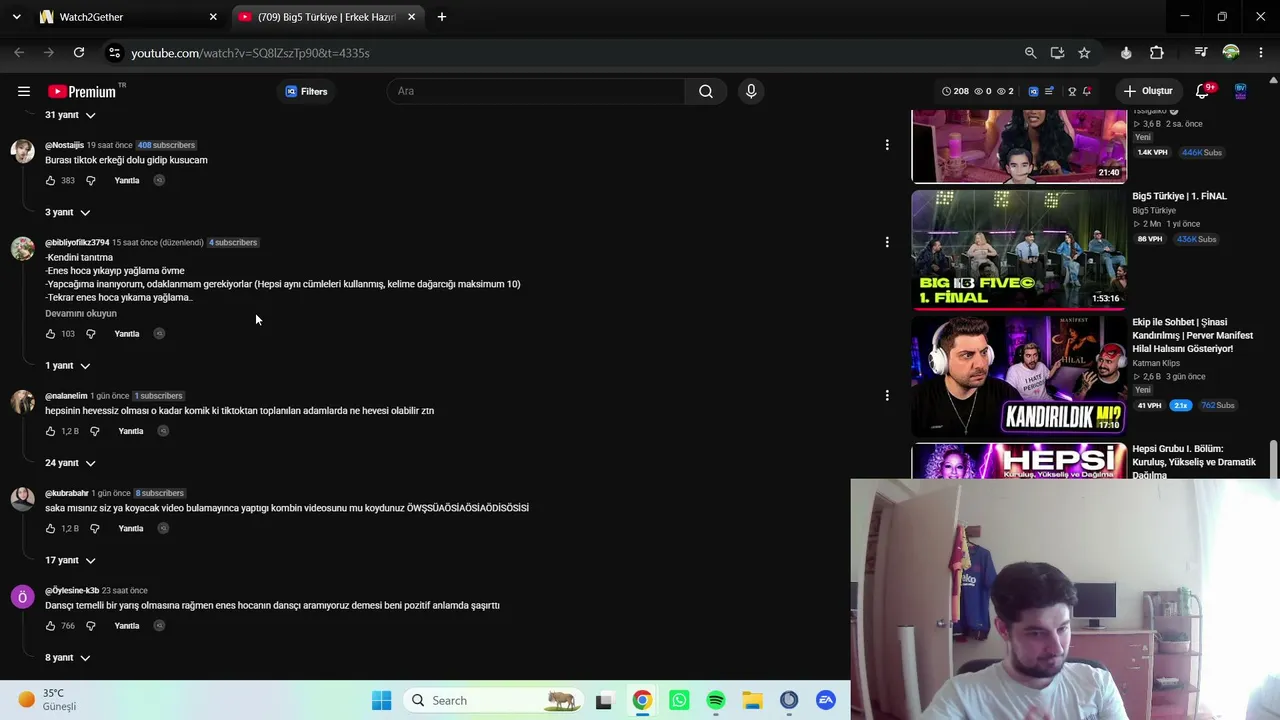Expand the 17 yanıt replies
Image resolution: width=1280 pixels, height=720 pixels.
(70, 560)
